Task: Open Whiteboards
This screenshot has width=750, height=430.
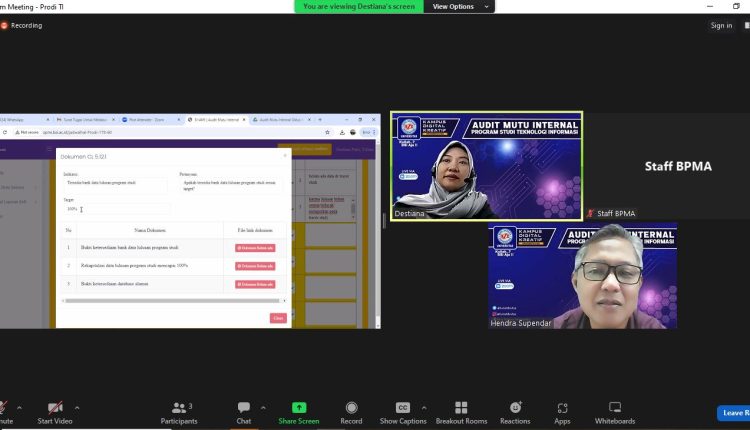Action: click(615, 413)
